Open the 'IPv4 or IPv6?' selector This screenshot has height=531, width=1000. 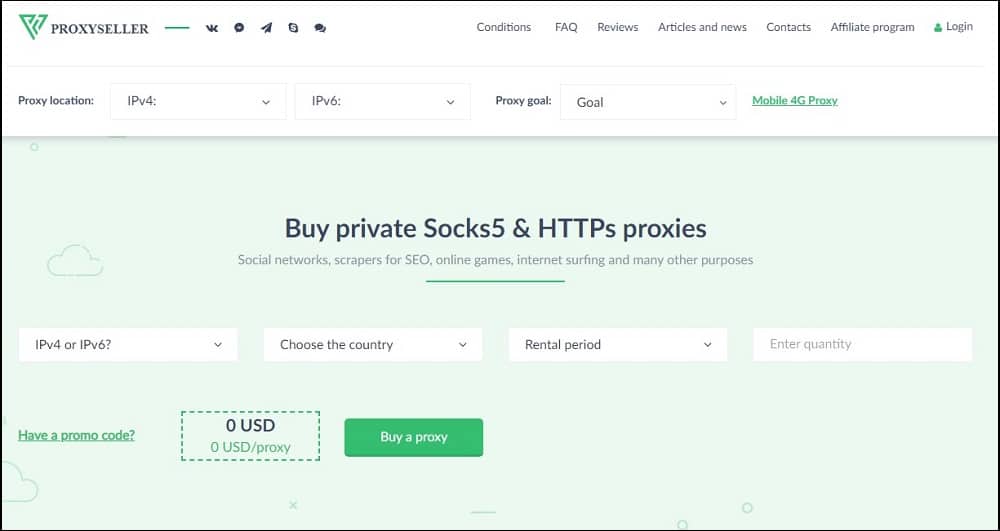pyautogui.click(x=128, y=345)
